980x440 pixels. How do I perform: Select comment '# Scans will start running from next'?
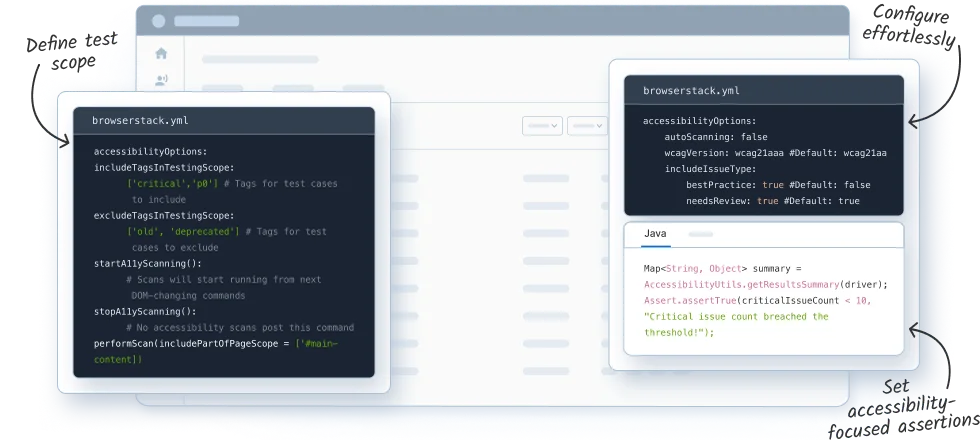click(x=224, y=280)
